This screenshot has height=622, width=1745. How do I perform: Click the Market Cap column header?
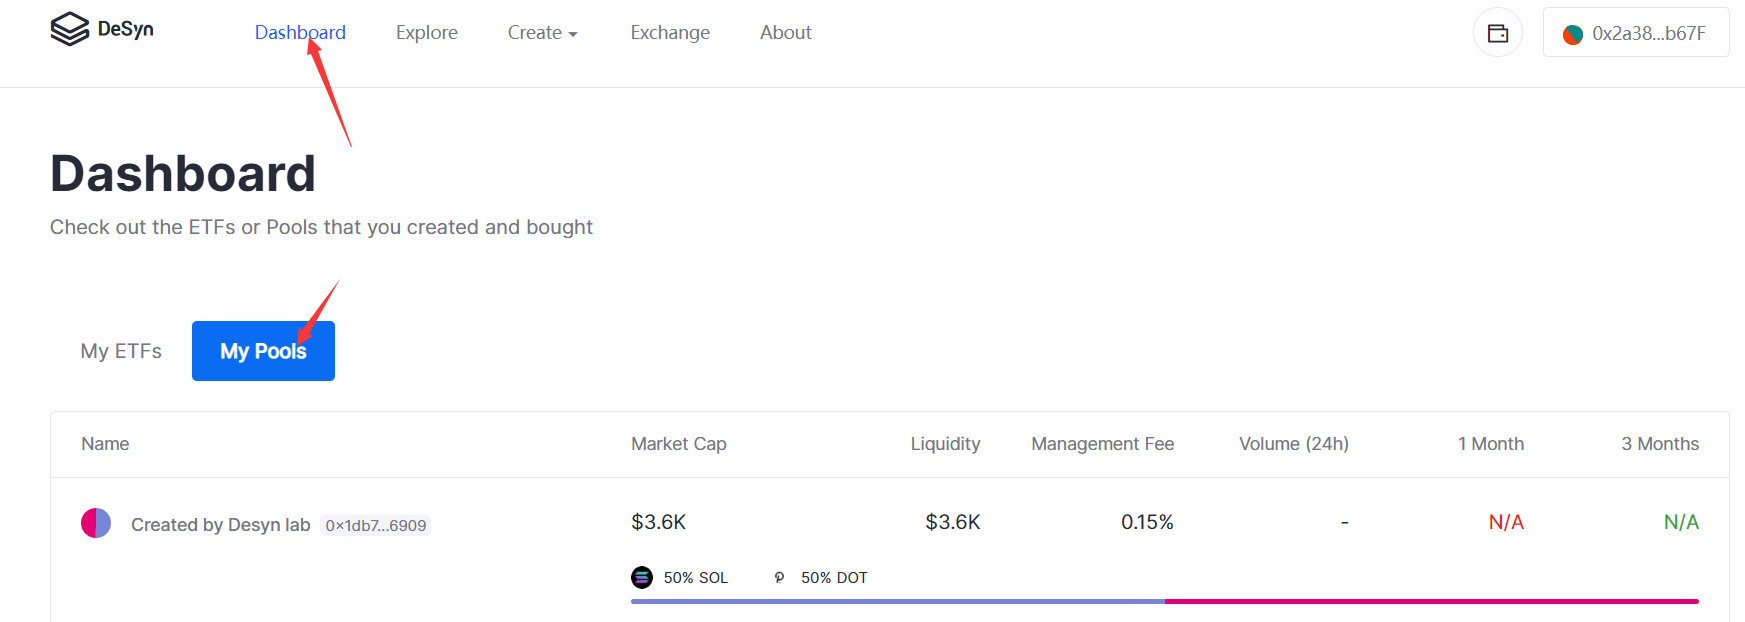click(x=678, y=444)
